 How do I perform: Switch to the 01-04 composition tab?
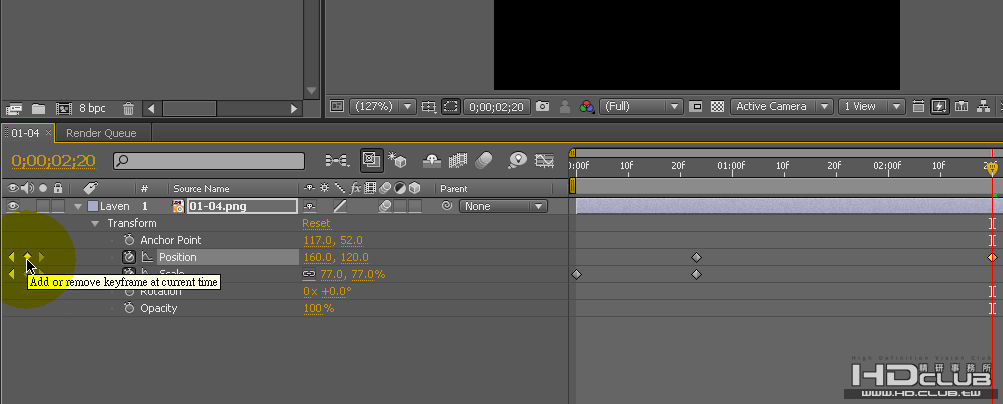[x=26, y=133]
